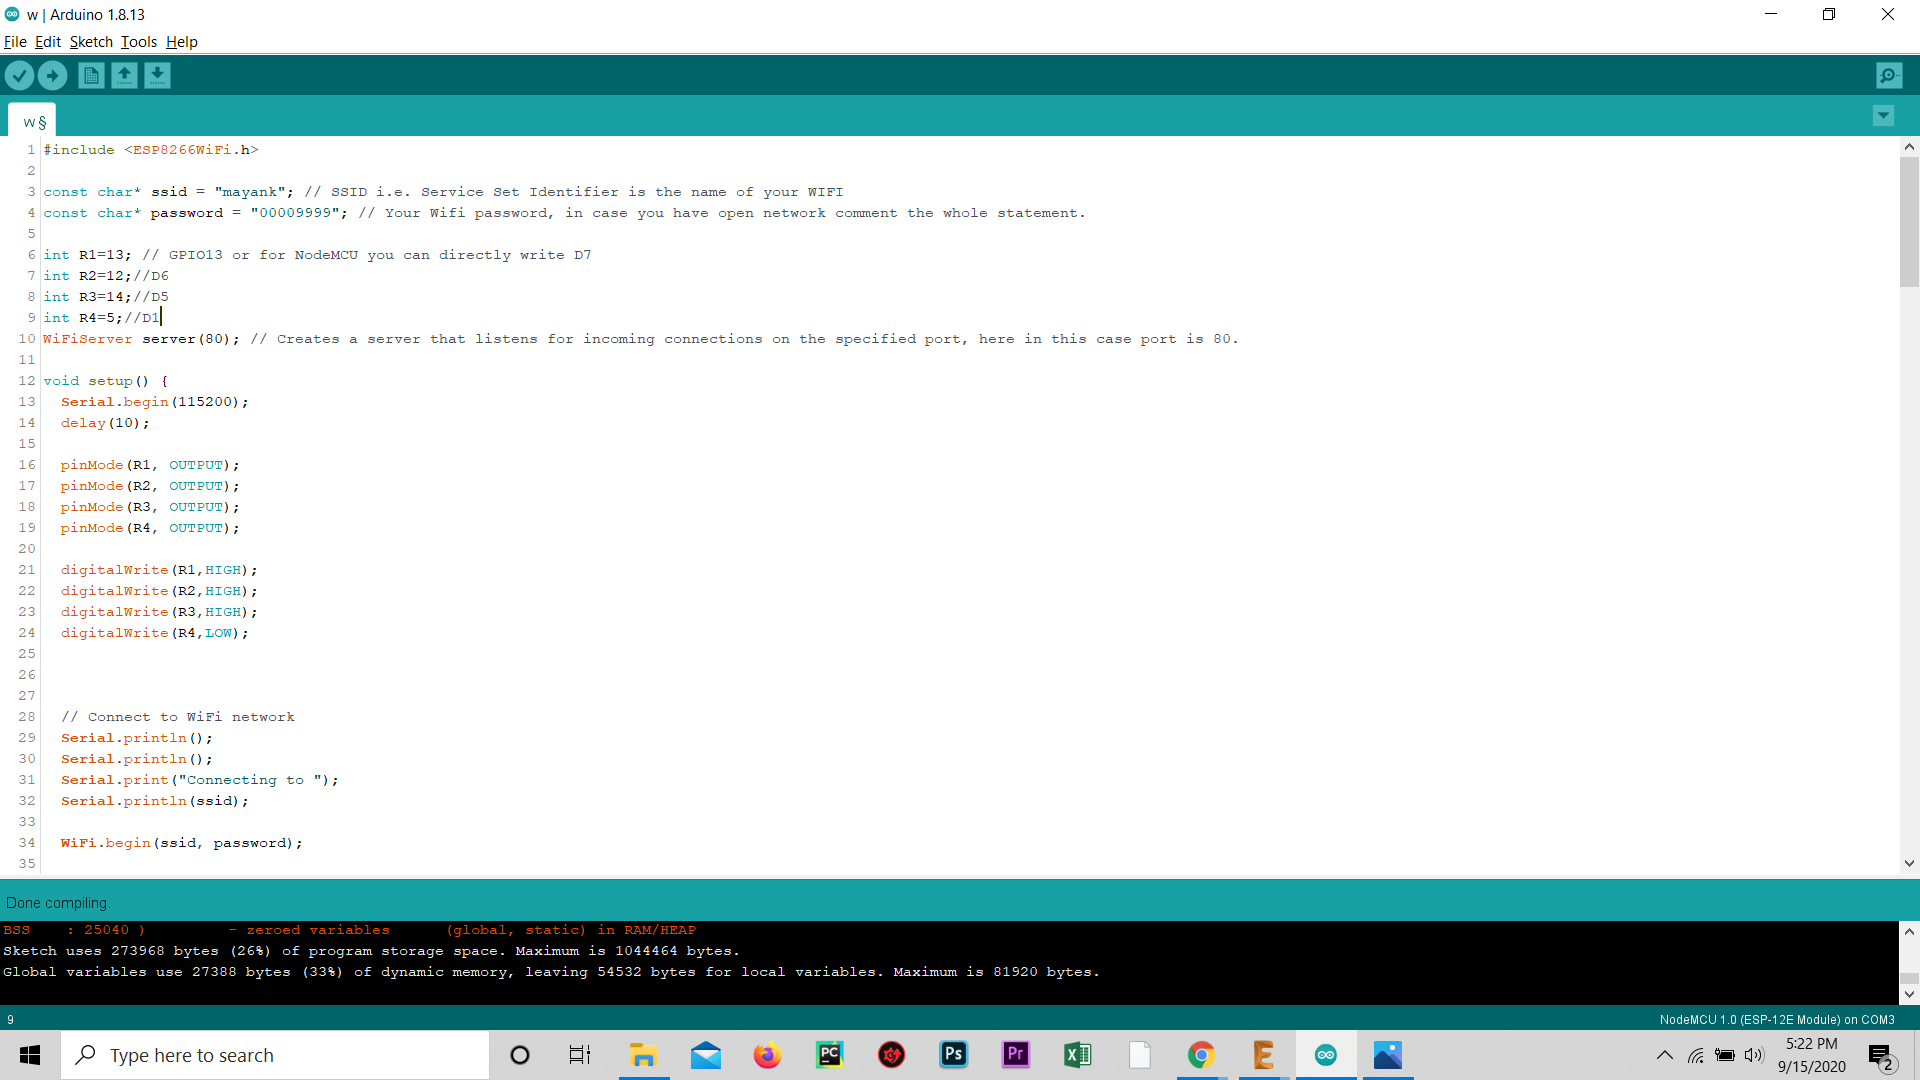This screenshot has width=1920, height=1080.
Task: Open File Explorer from the taskbar
Action: pos(643,1055)
